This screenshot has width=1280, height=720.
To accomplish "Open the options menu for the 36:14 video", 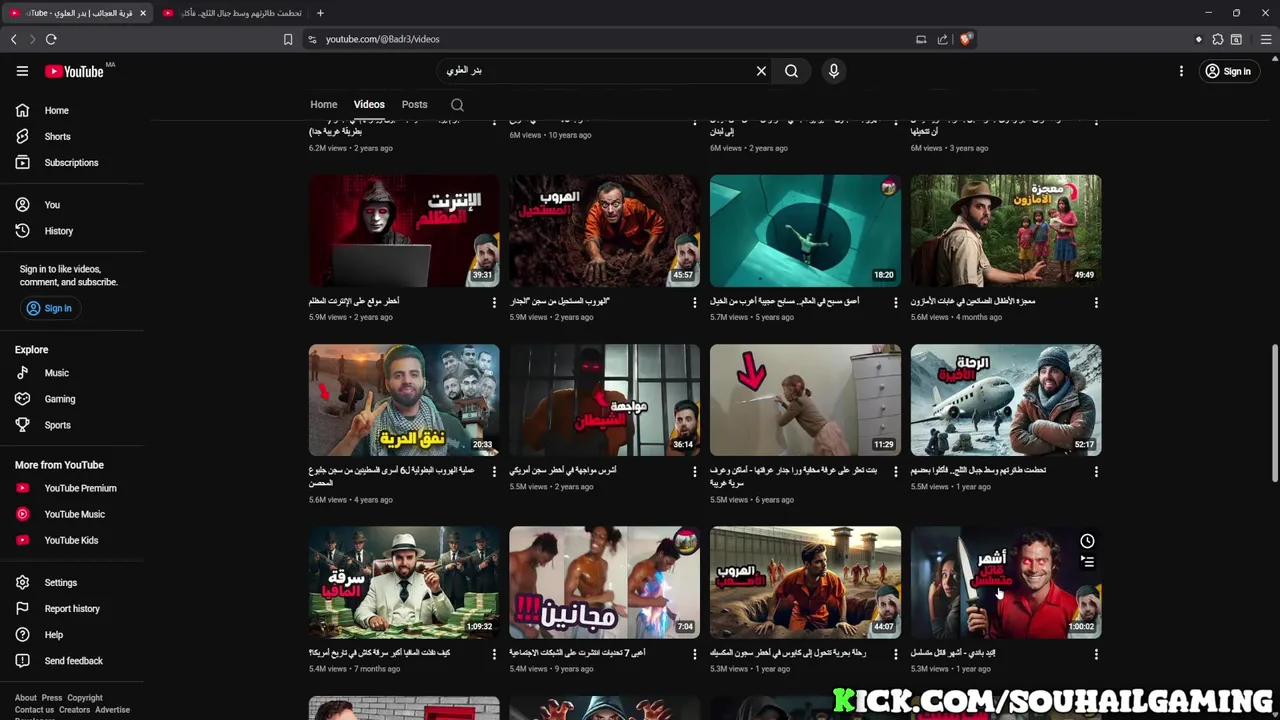I will click(695, 471).
